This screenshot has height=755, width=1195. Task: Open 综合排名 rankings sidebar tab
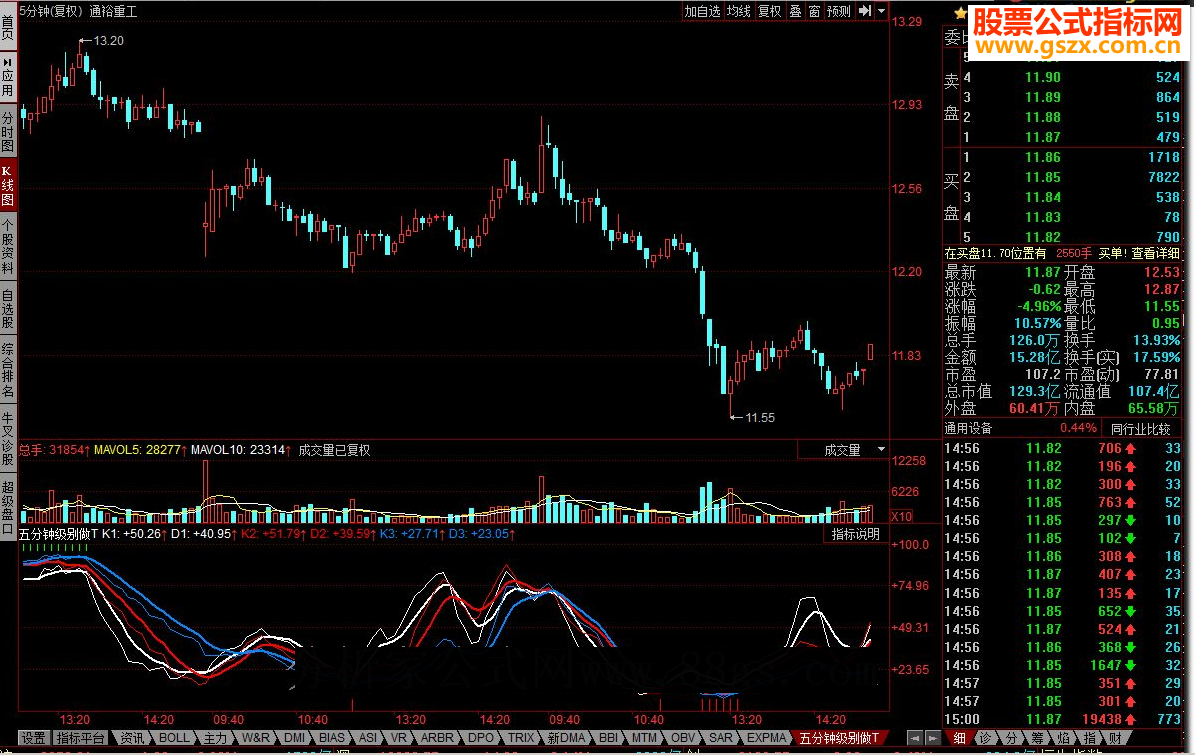[x=8, y=370]
